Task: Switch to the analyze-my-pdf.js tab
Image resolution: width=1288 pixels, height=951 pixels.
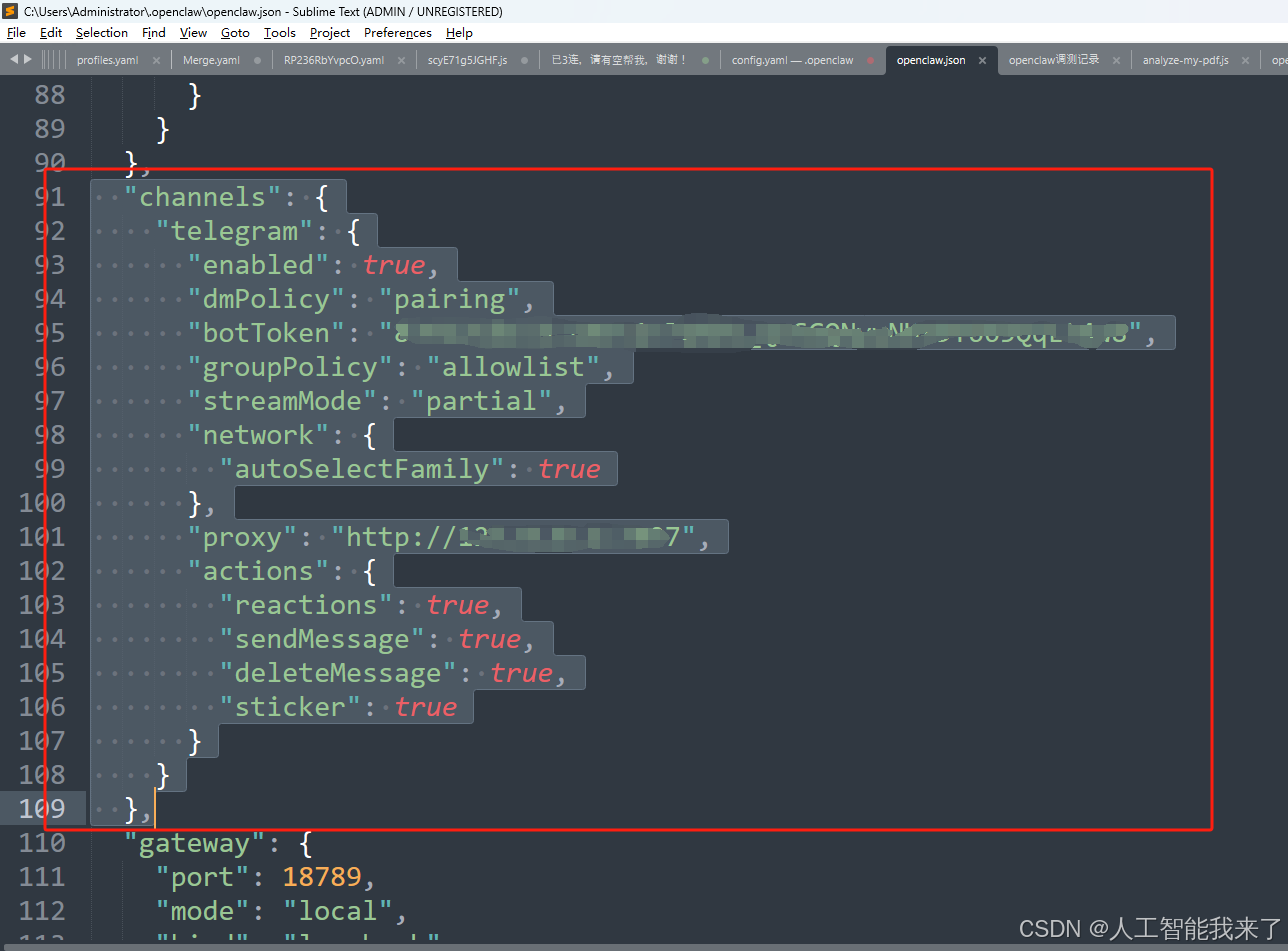Action: click(x=1186, y=60)
